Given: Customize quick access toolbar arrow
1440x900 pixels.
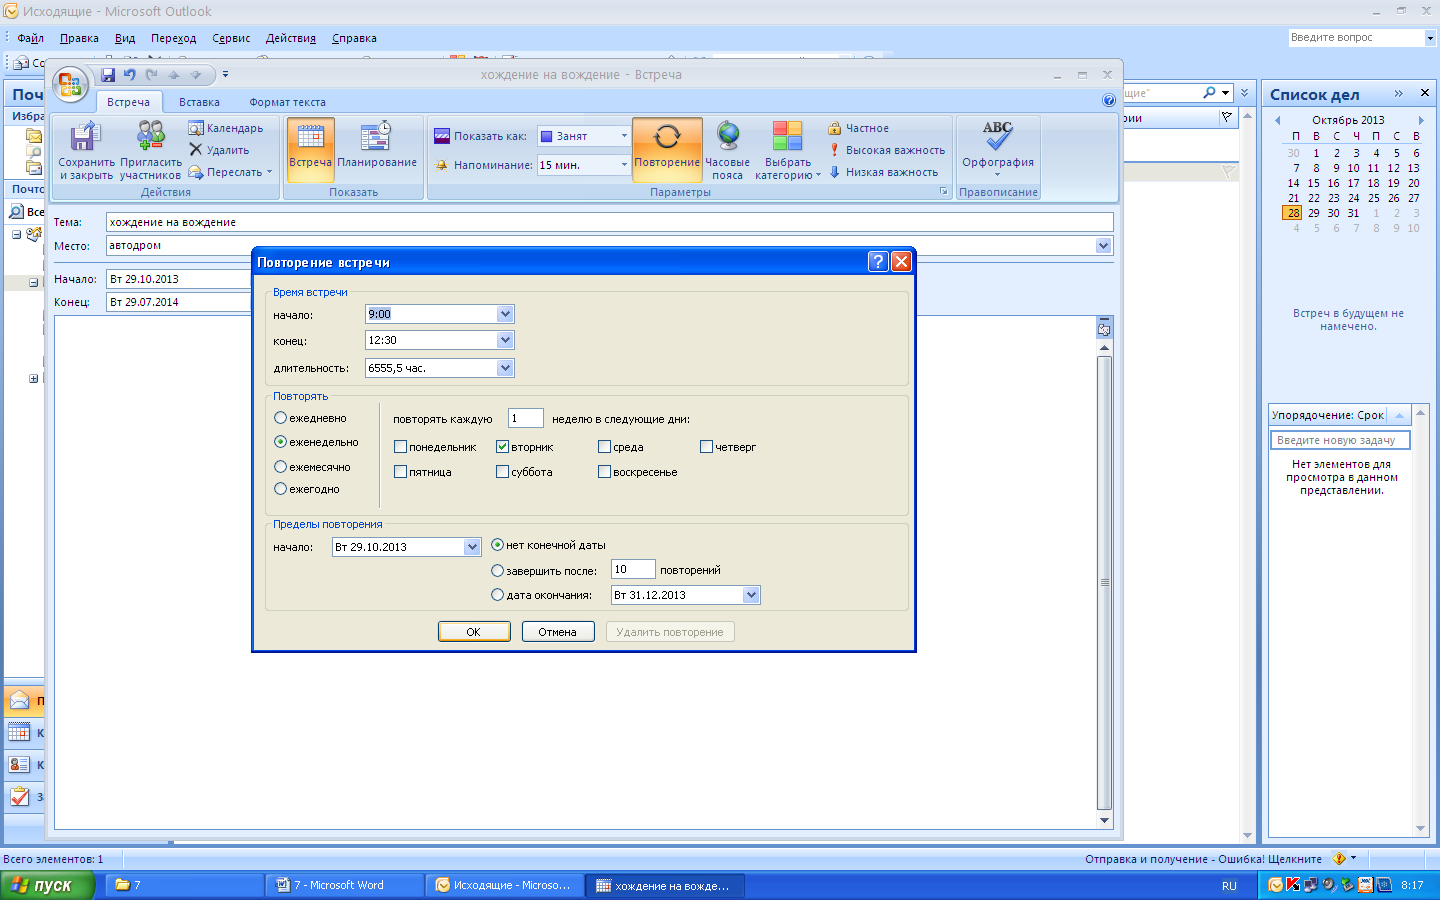Looking at the screenshot, I should (225, 75).
